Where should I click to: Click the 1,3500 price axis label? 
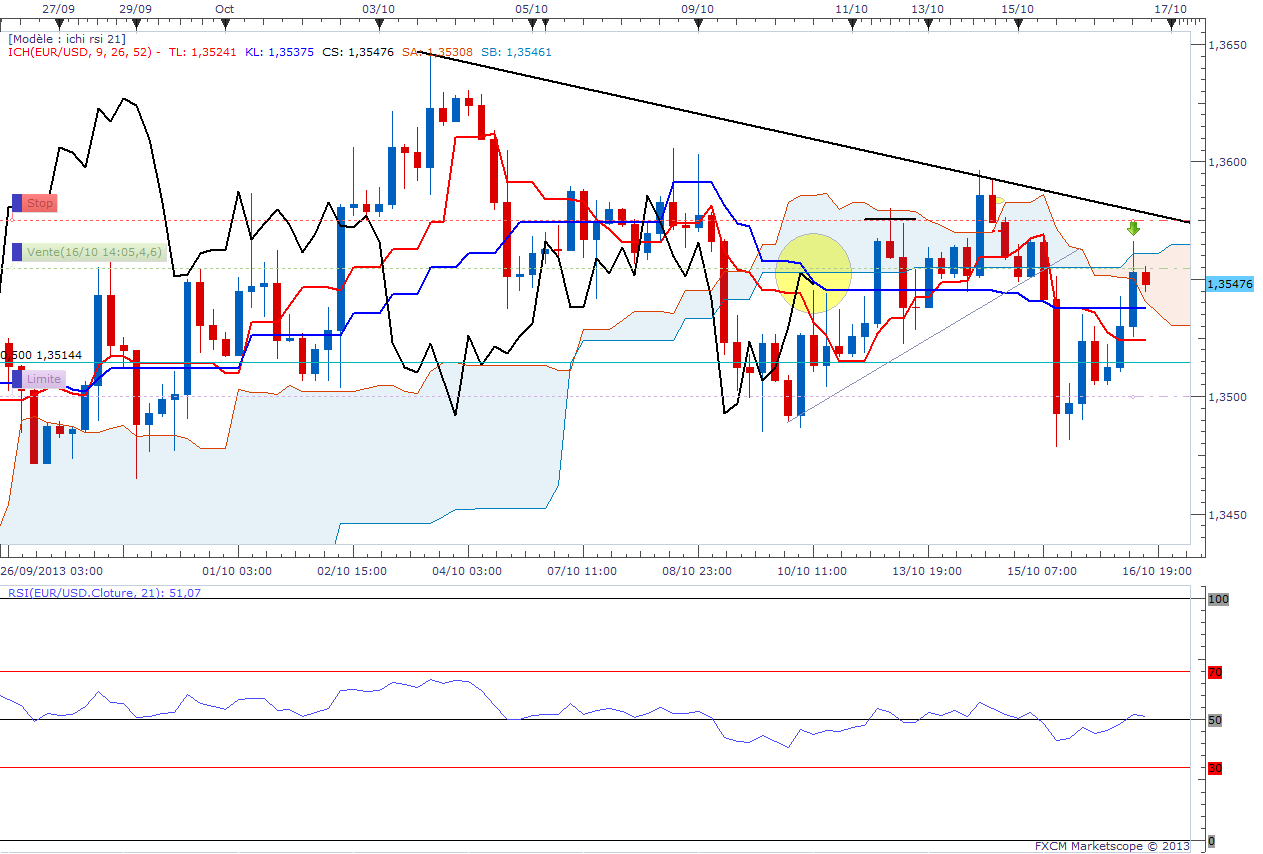(1227, 397)
